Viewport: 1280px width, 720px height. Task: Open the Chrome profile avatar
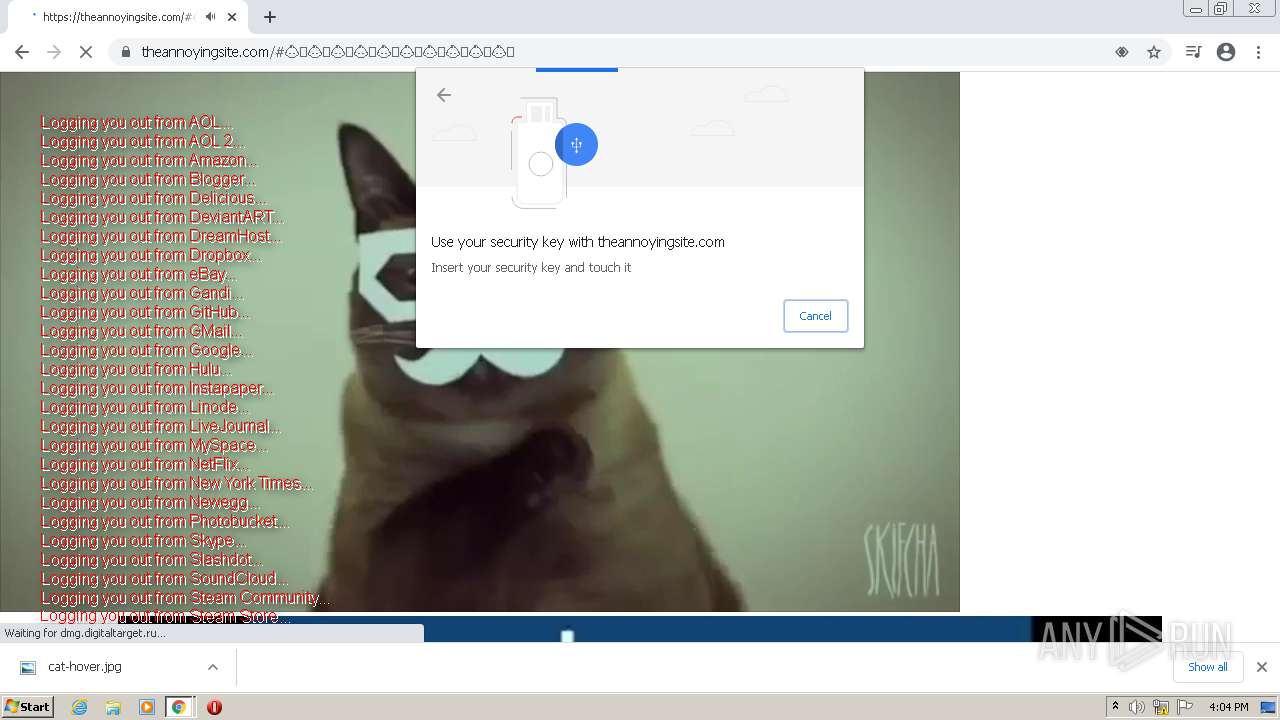[1226, 52]
